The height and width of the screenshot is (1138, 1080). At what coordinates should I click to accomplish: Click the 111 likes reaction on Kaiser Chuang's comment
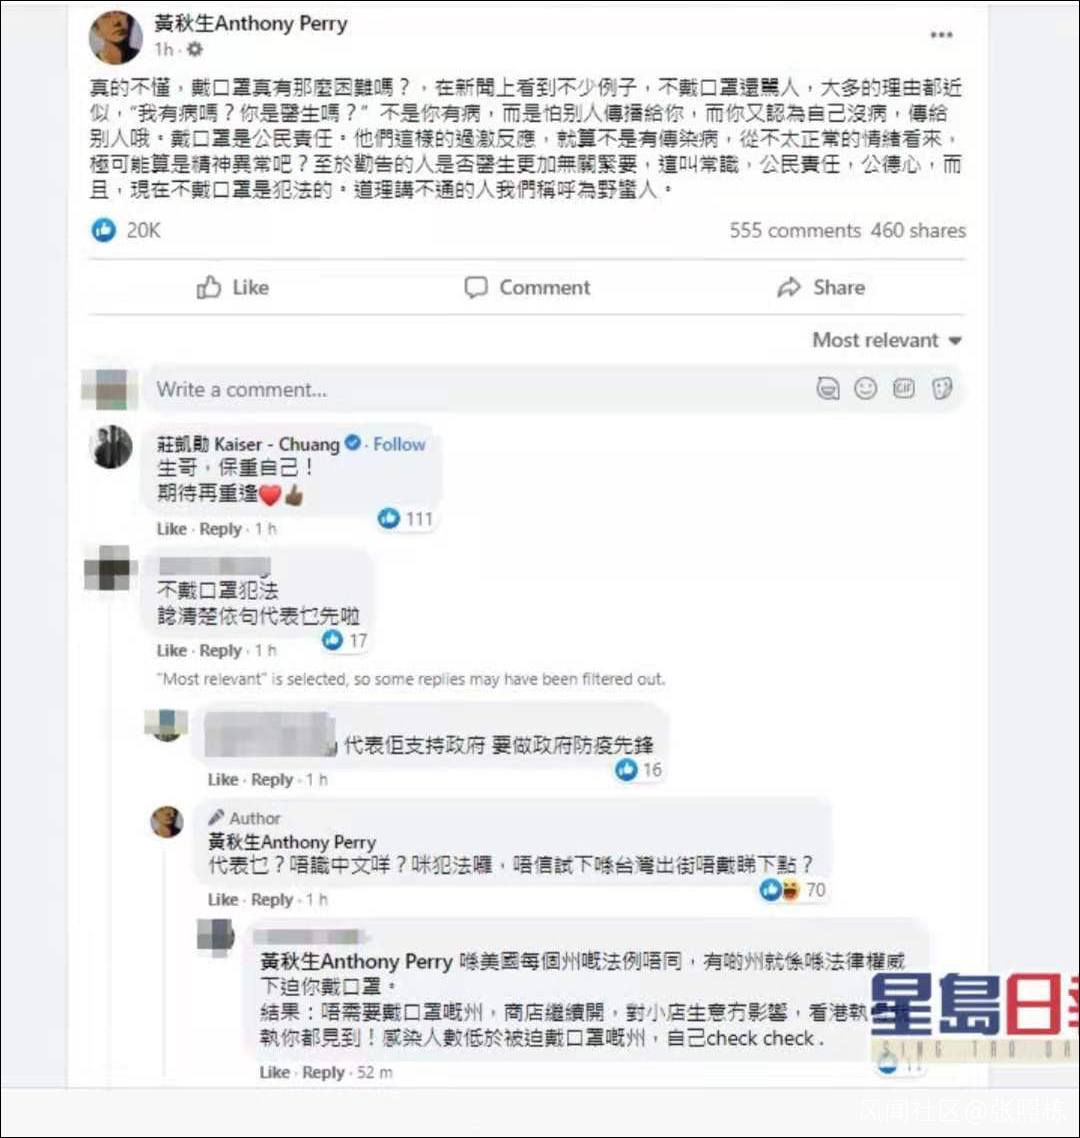point(405,518)
